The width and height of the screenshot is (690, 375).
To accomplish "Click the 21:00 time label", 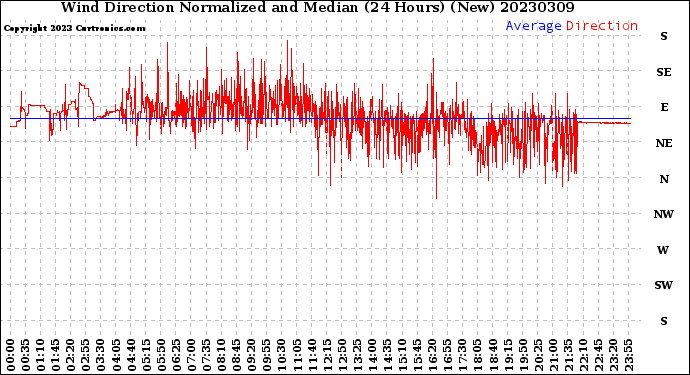I will [553, 356].
